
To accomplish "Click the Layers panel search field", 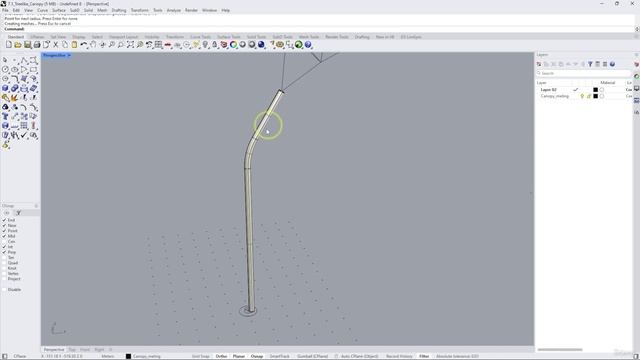I will pos(584,73).
